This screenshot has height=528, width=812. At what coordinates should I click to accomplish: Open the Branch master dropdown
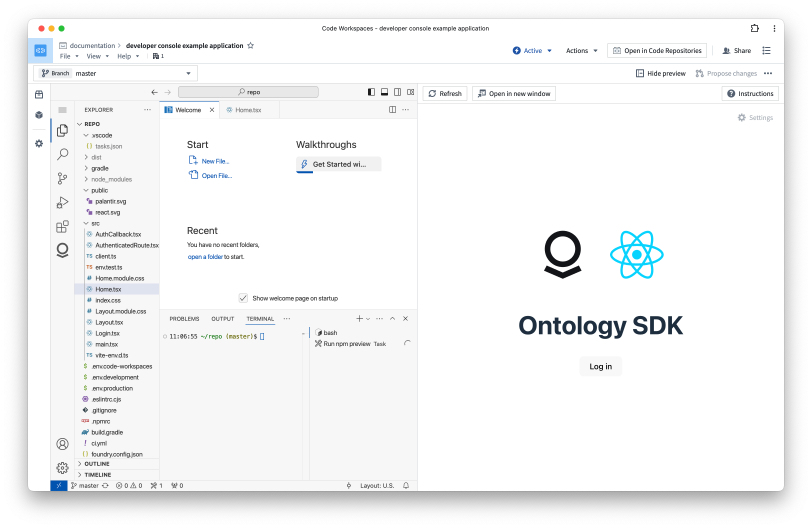coord(116,74)
